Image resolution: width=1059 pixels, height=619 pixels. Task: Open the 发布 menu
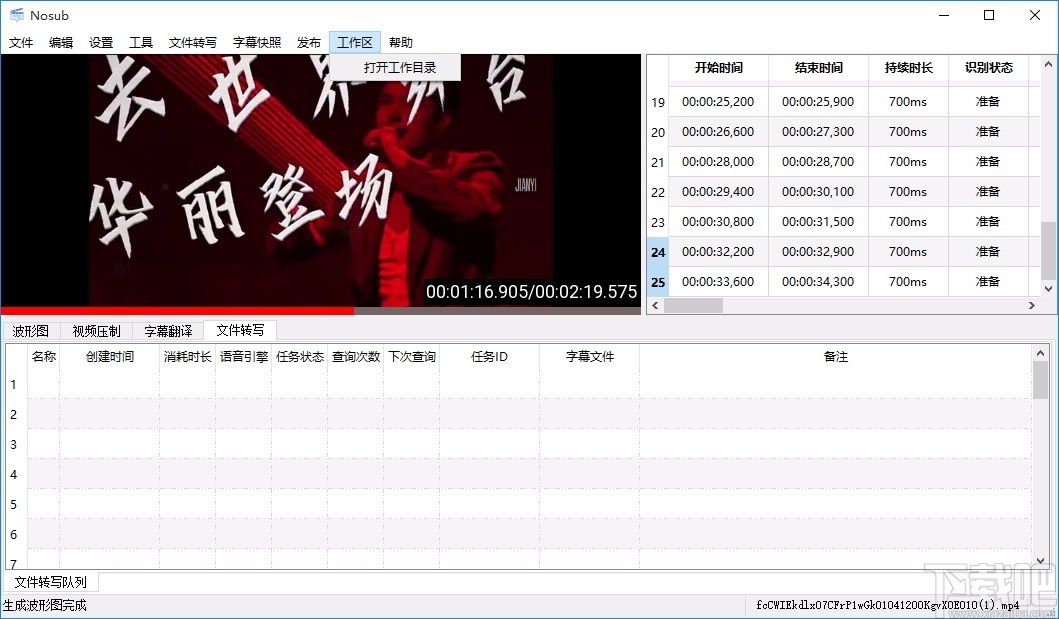[309, 43]
